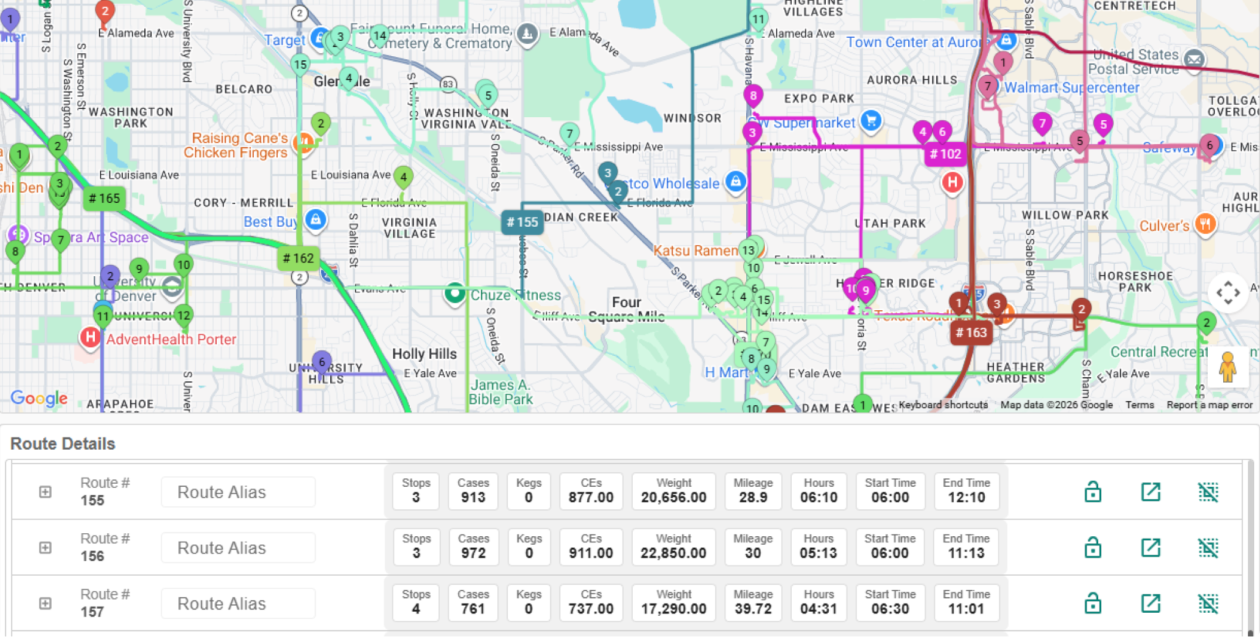
Task: Click the #102 route marker on map
Action: click(x=944, y=154)
